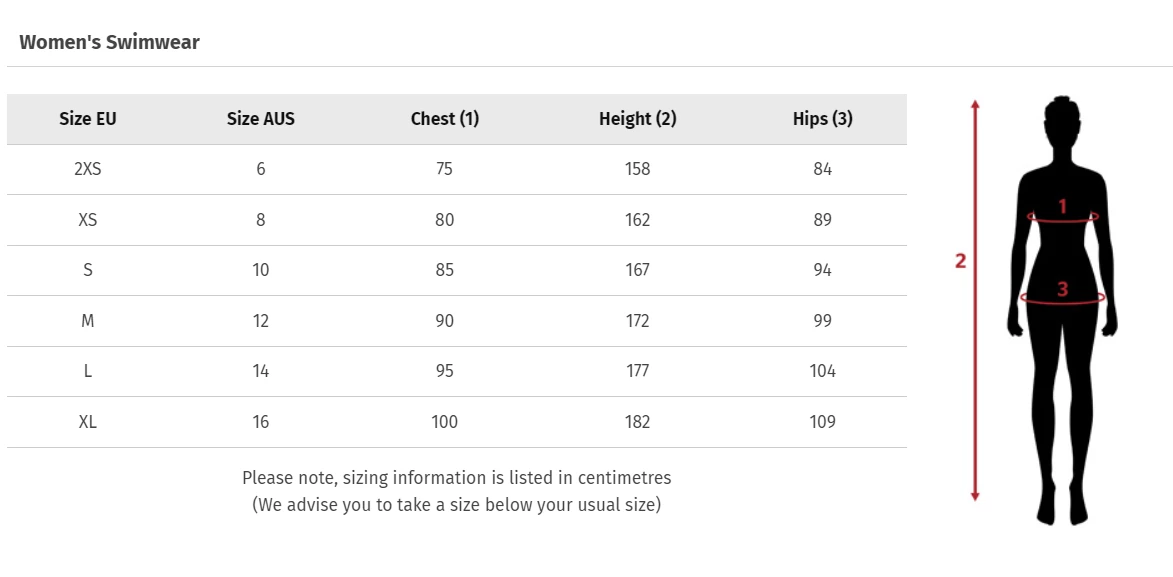Click the Size AUS column header
This screenshot has height=577, width=1173.
coord(261,119)
